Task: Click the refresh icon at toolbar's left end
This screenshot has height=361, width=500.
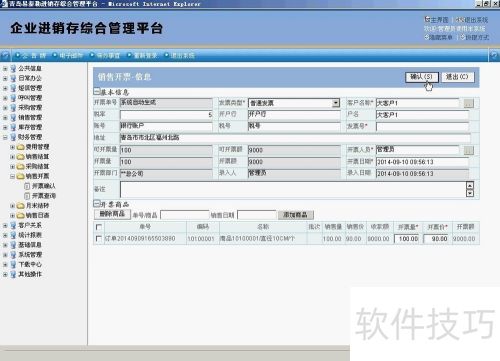Action: [5, 56]
